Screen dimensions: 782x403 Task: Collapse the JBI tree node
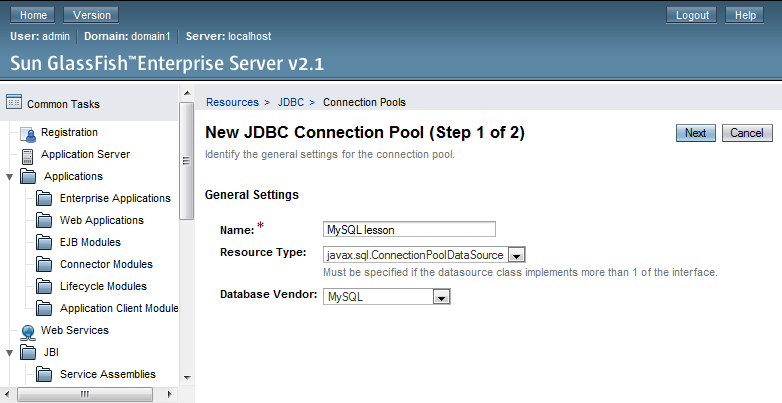[x=9, y=353]
